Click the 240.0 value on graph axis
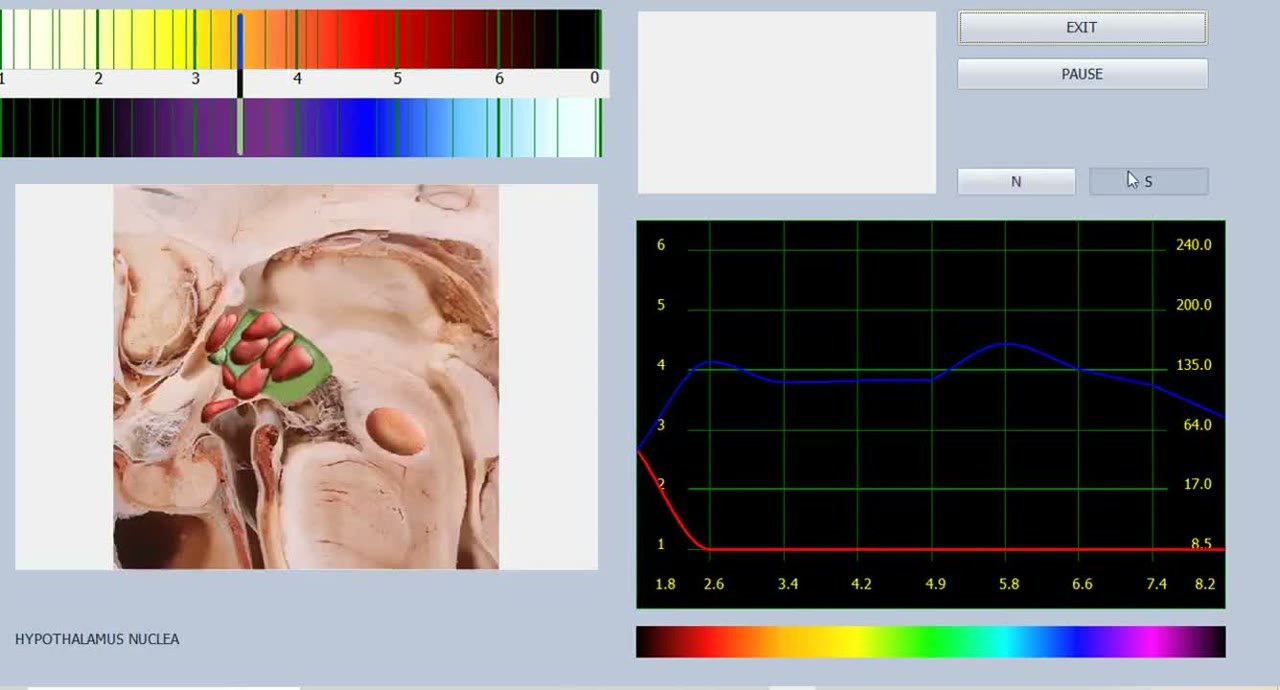 click(x=1193, y=245)
